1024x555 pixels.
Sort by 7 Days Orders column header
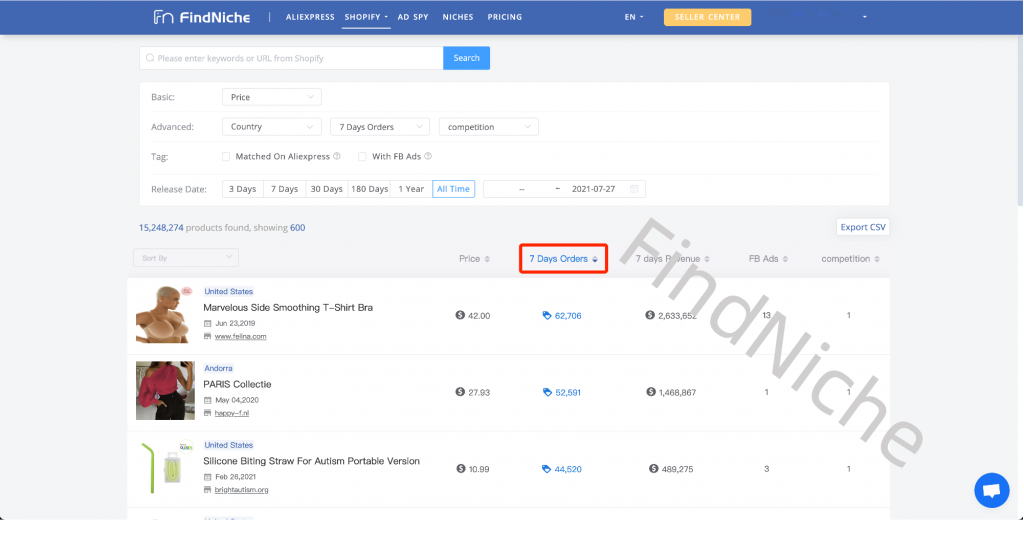[x=563, y=259]
